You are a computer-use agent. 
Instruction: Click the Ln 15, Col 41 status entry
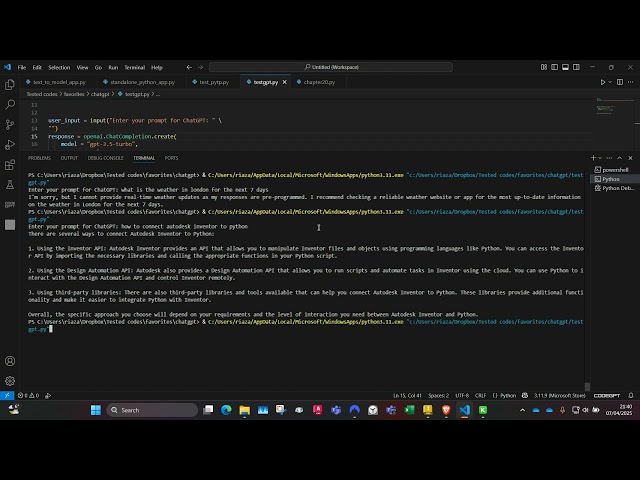point(407,396)
